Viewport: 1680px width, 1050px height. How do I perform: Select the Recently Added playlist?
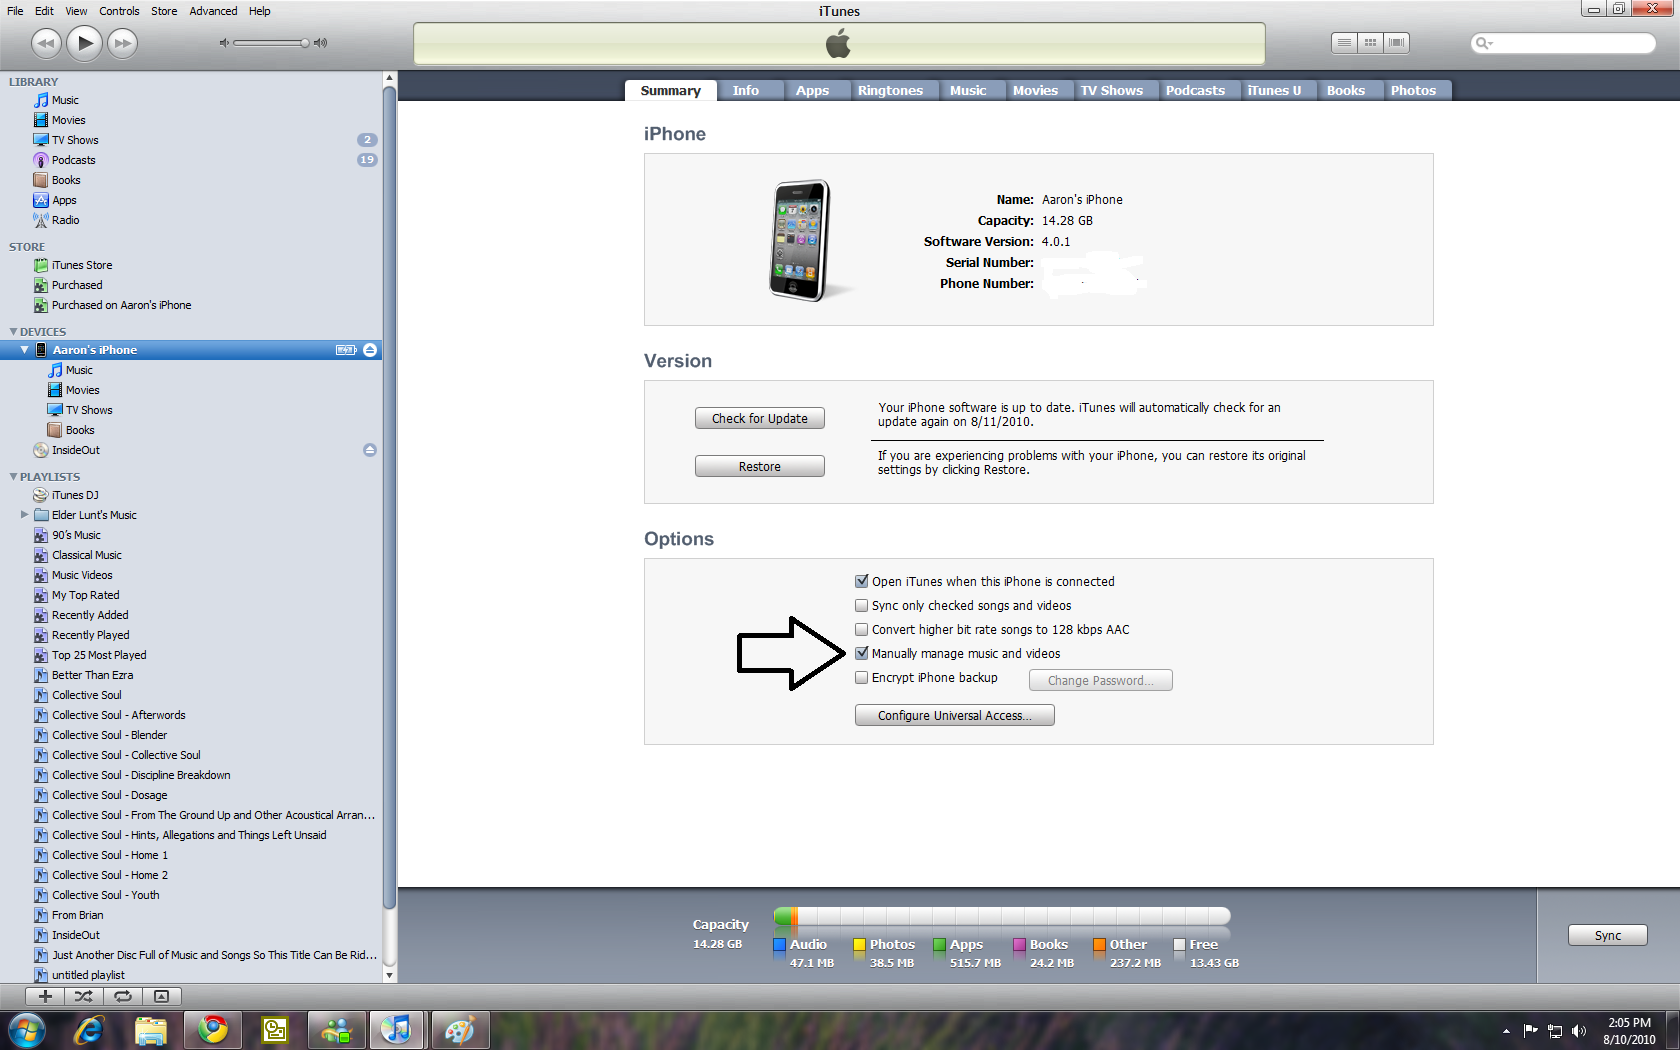tap(90, 615)
